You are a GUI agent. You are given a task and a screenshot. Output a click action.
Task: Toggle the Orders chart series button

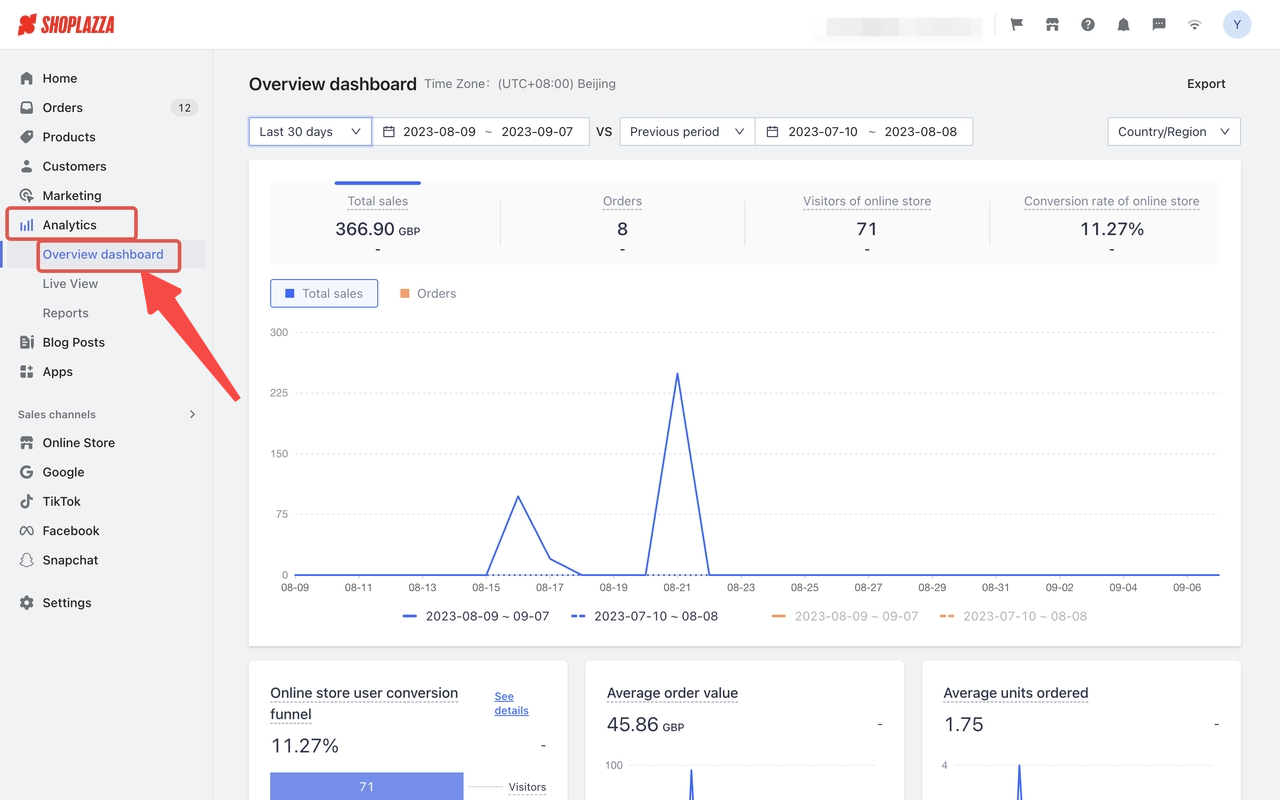428,293
